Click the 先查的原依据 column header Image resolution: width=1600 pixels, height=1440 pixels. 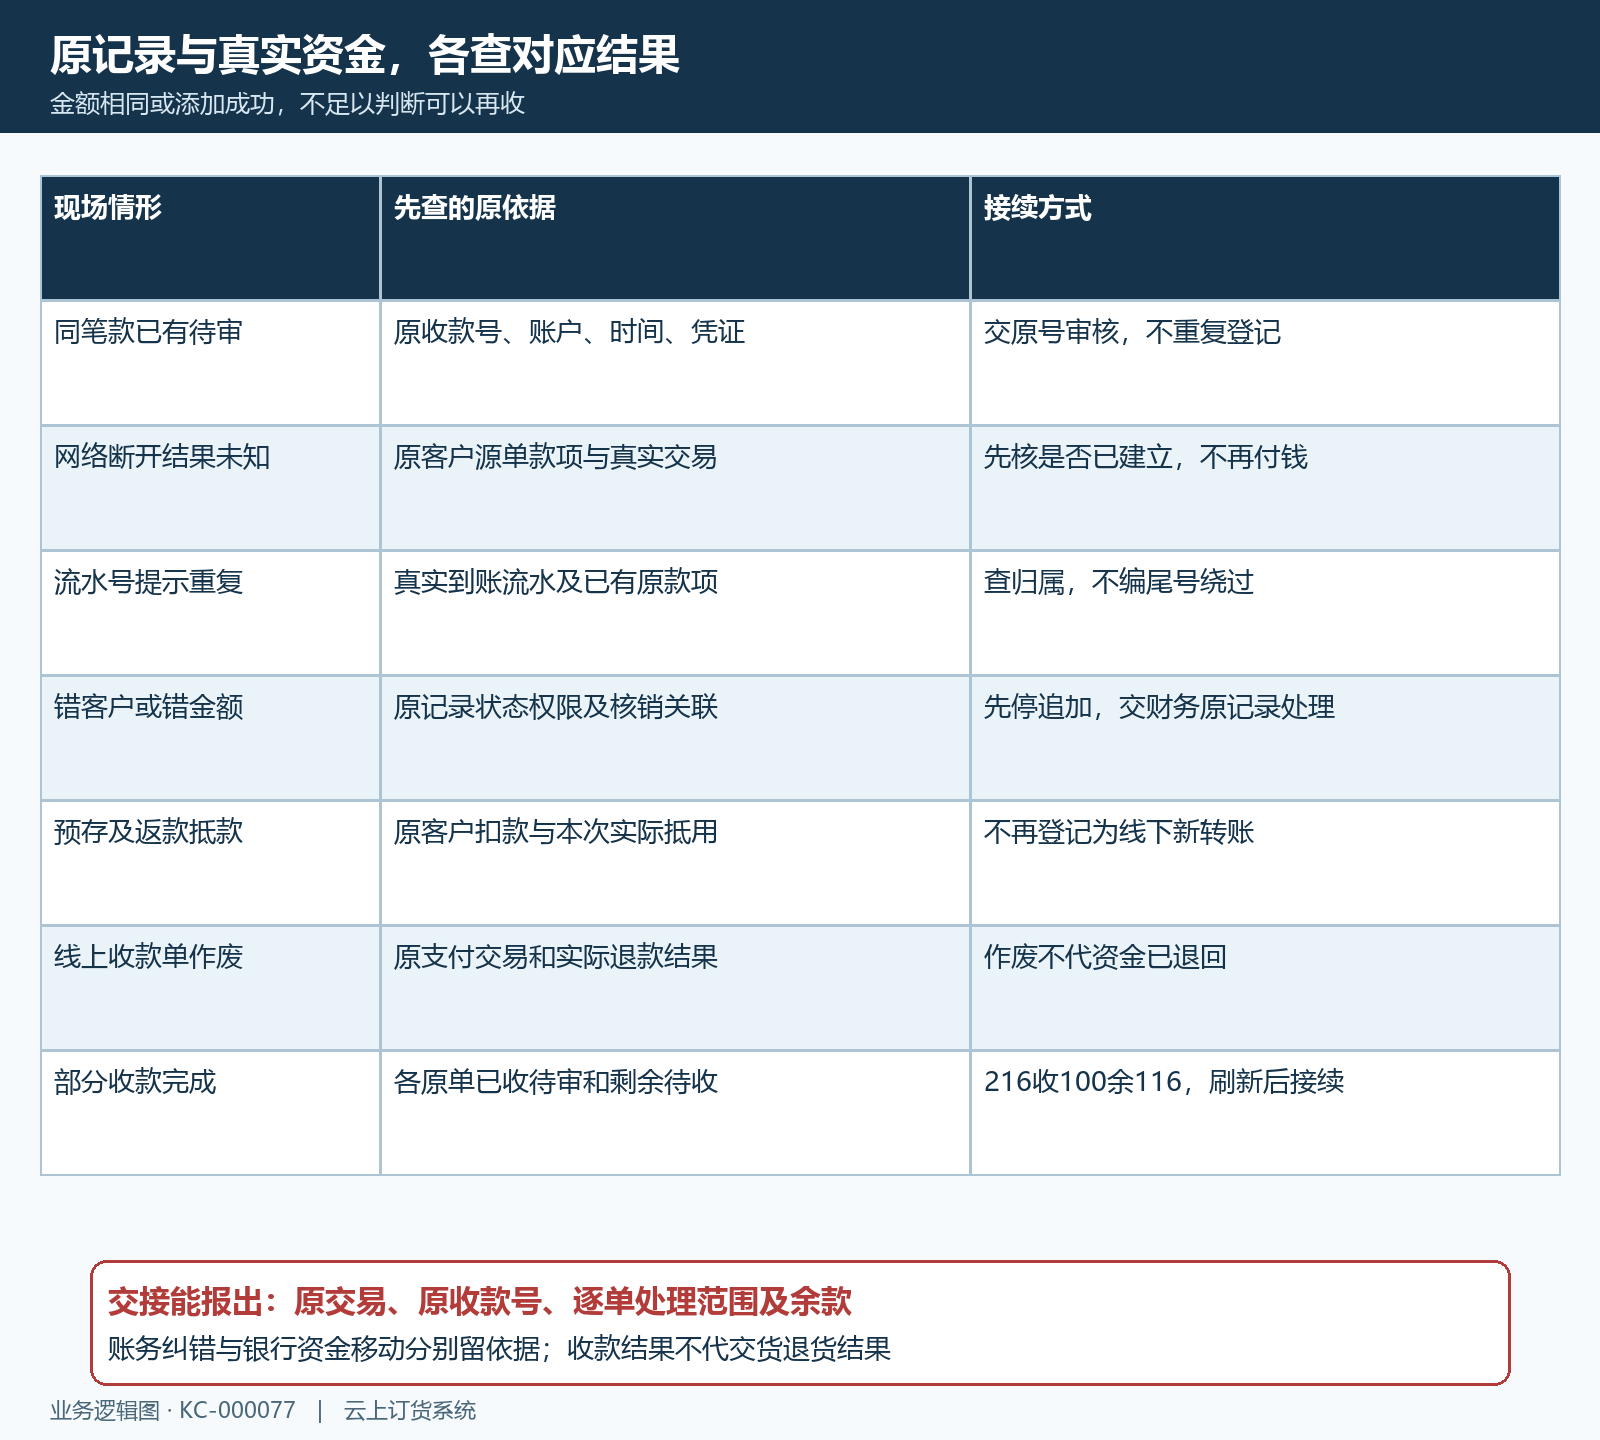(x=675, y=238)
